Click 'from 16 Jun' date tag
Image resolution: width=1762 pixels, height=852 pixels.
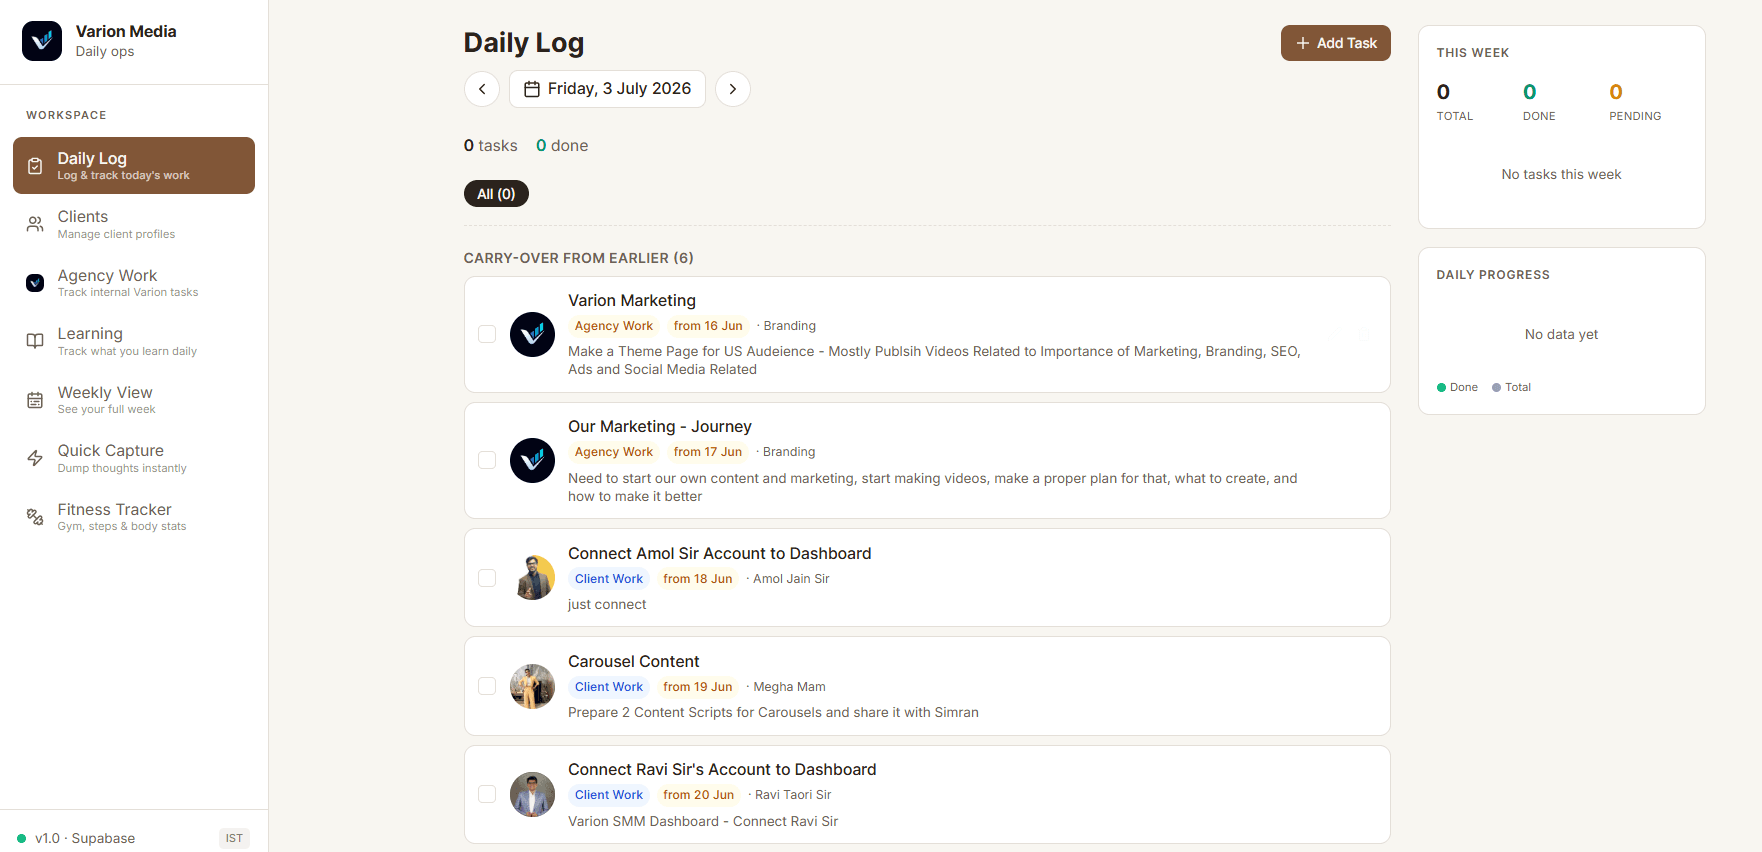coord(708,326)
